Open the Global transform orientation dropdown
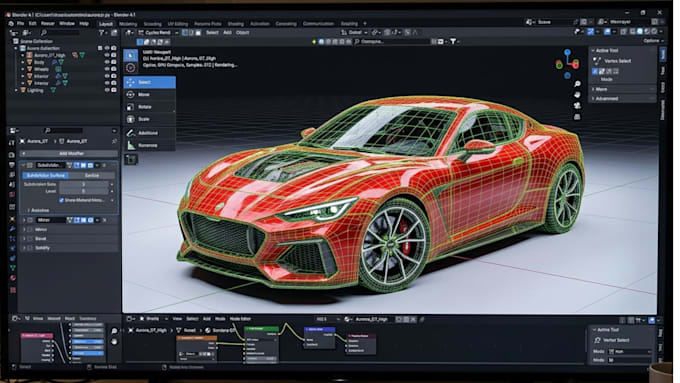The image size is (680, 383). coord(354,33)
